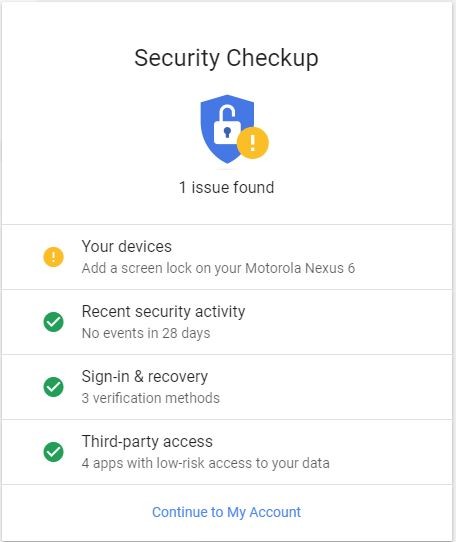Select the '3 verification methods' text
456x542 pixels.
[151, 398]
